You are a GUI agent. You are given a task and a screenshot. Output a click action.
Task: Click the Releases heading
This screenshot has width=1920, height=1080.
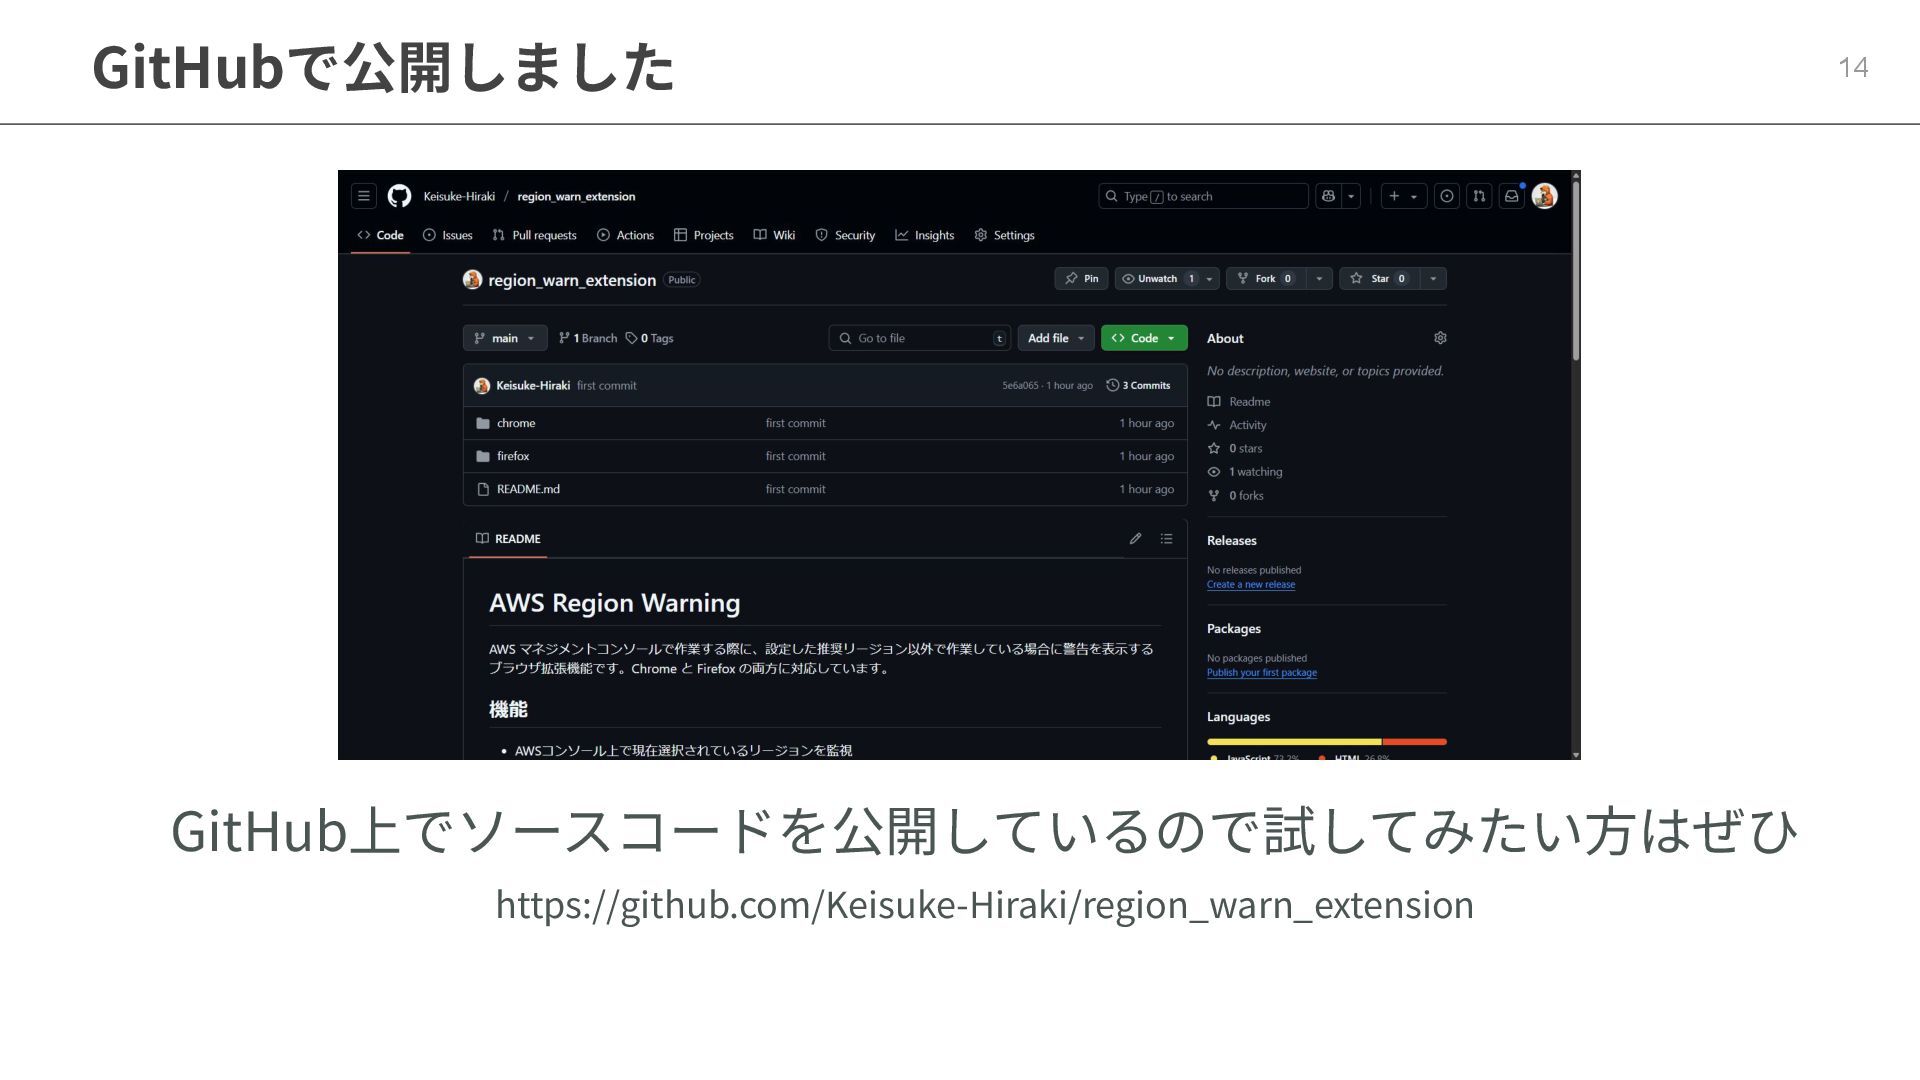(x=1232, y=540)
